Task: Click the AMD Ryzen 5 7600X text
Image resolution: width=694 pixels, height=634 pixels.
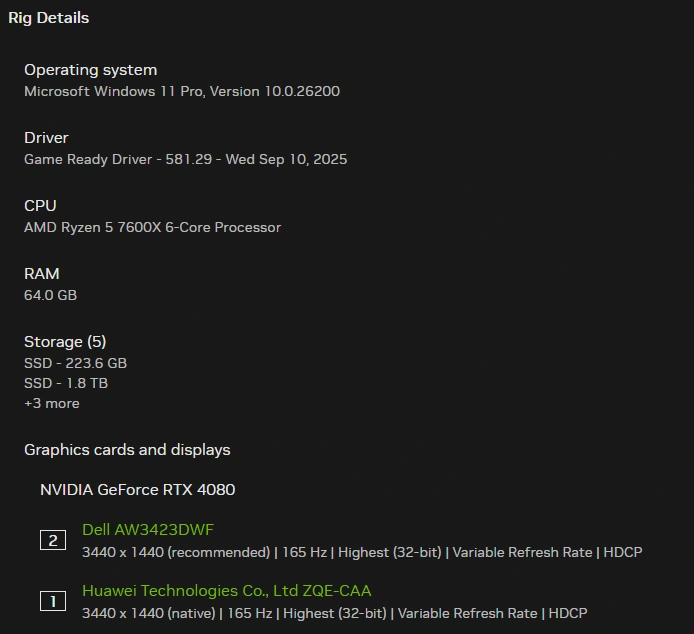Action: click(152, 227)
